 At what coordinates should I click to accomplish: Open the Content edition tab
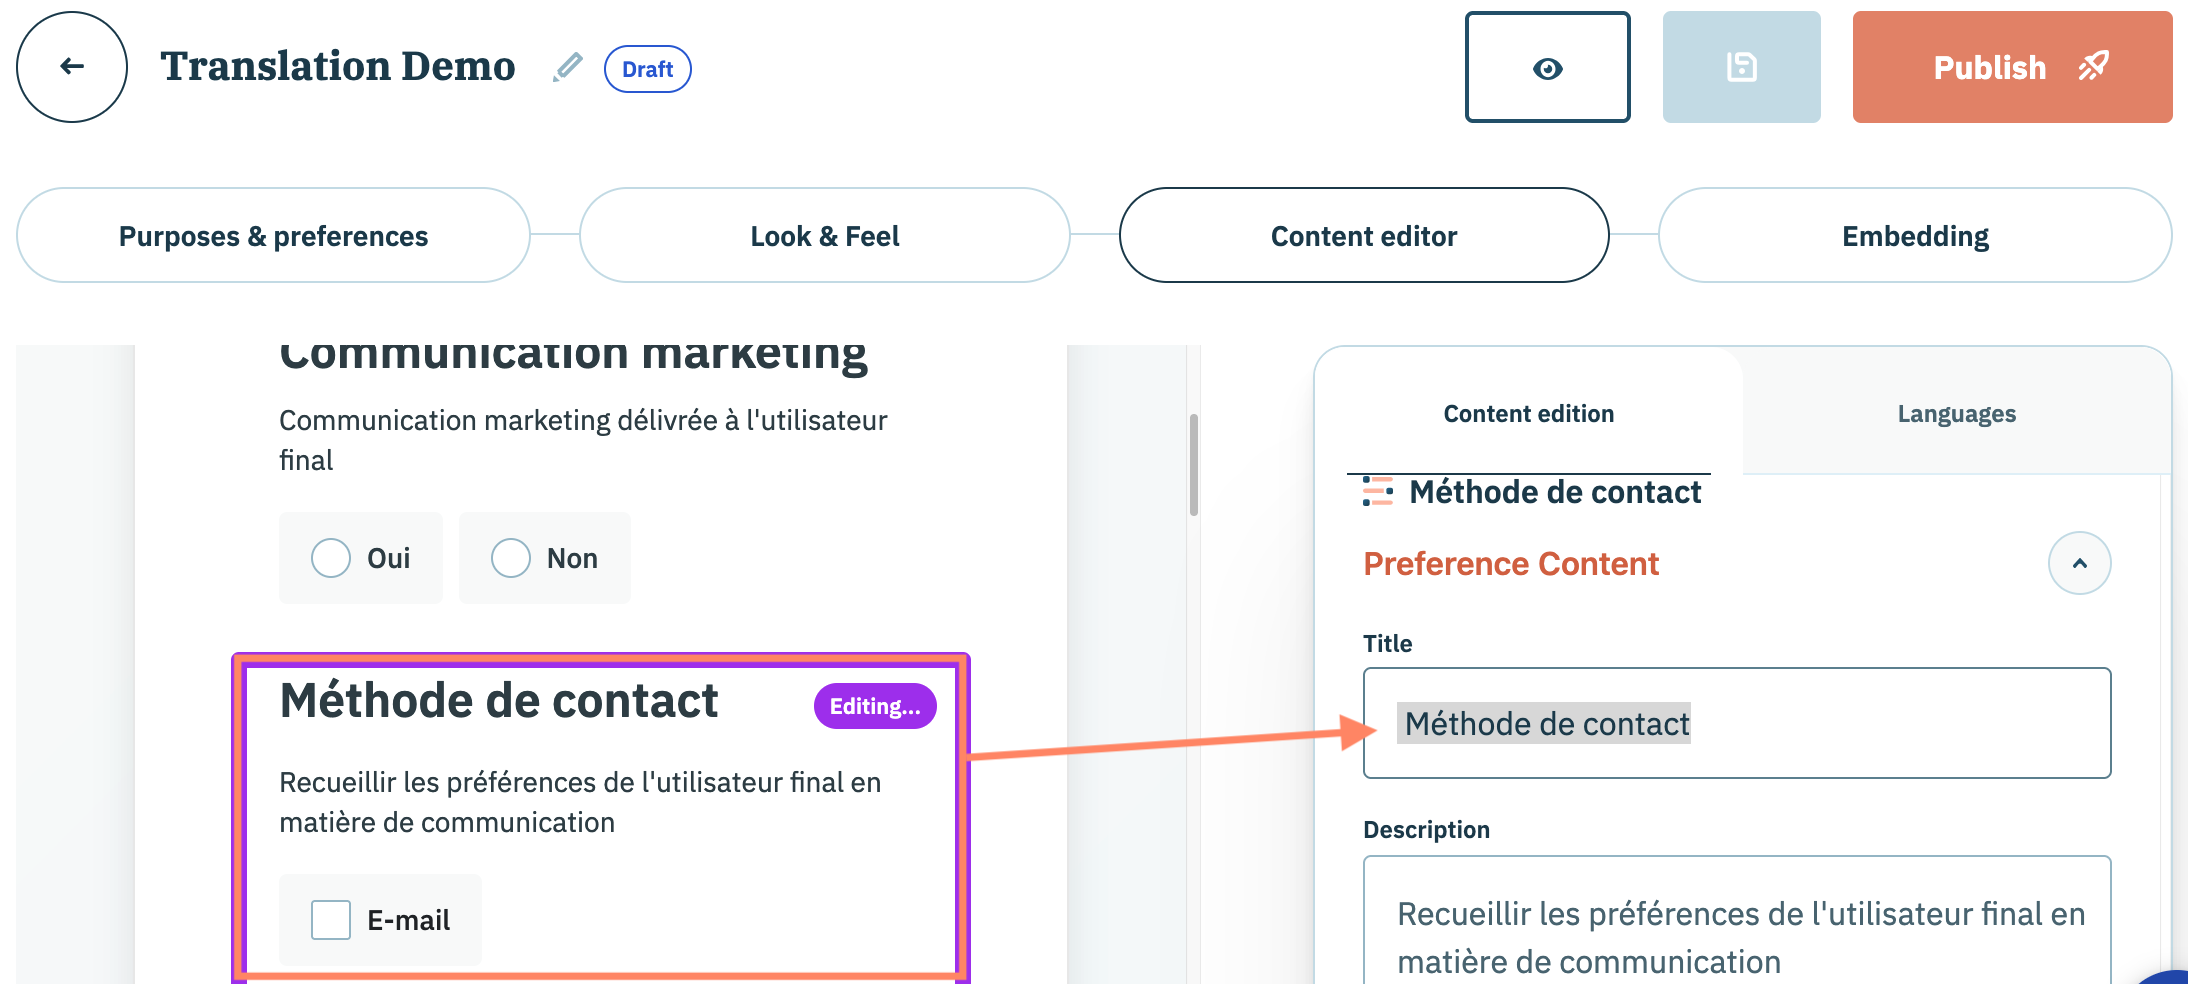[1528, 414]
